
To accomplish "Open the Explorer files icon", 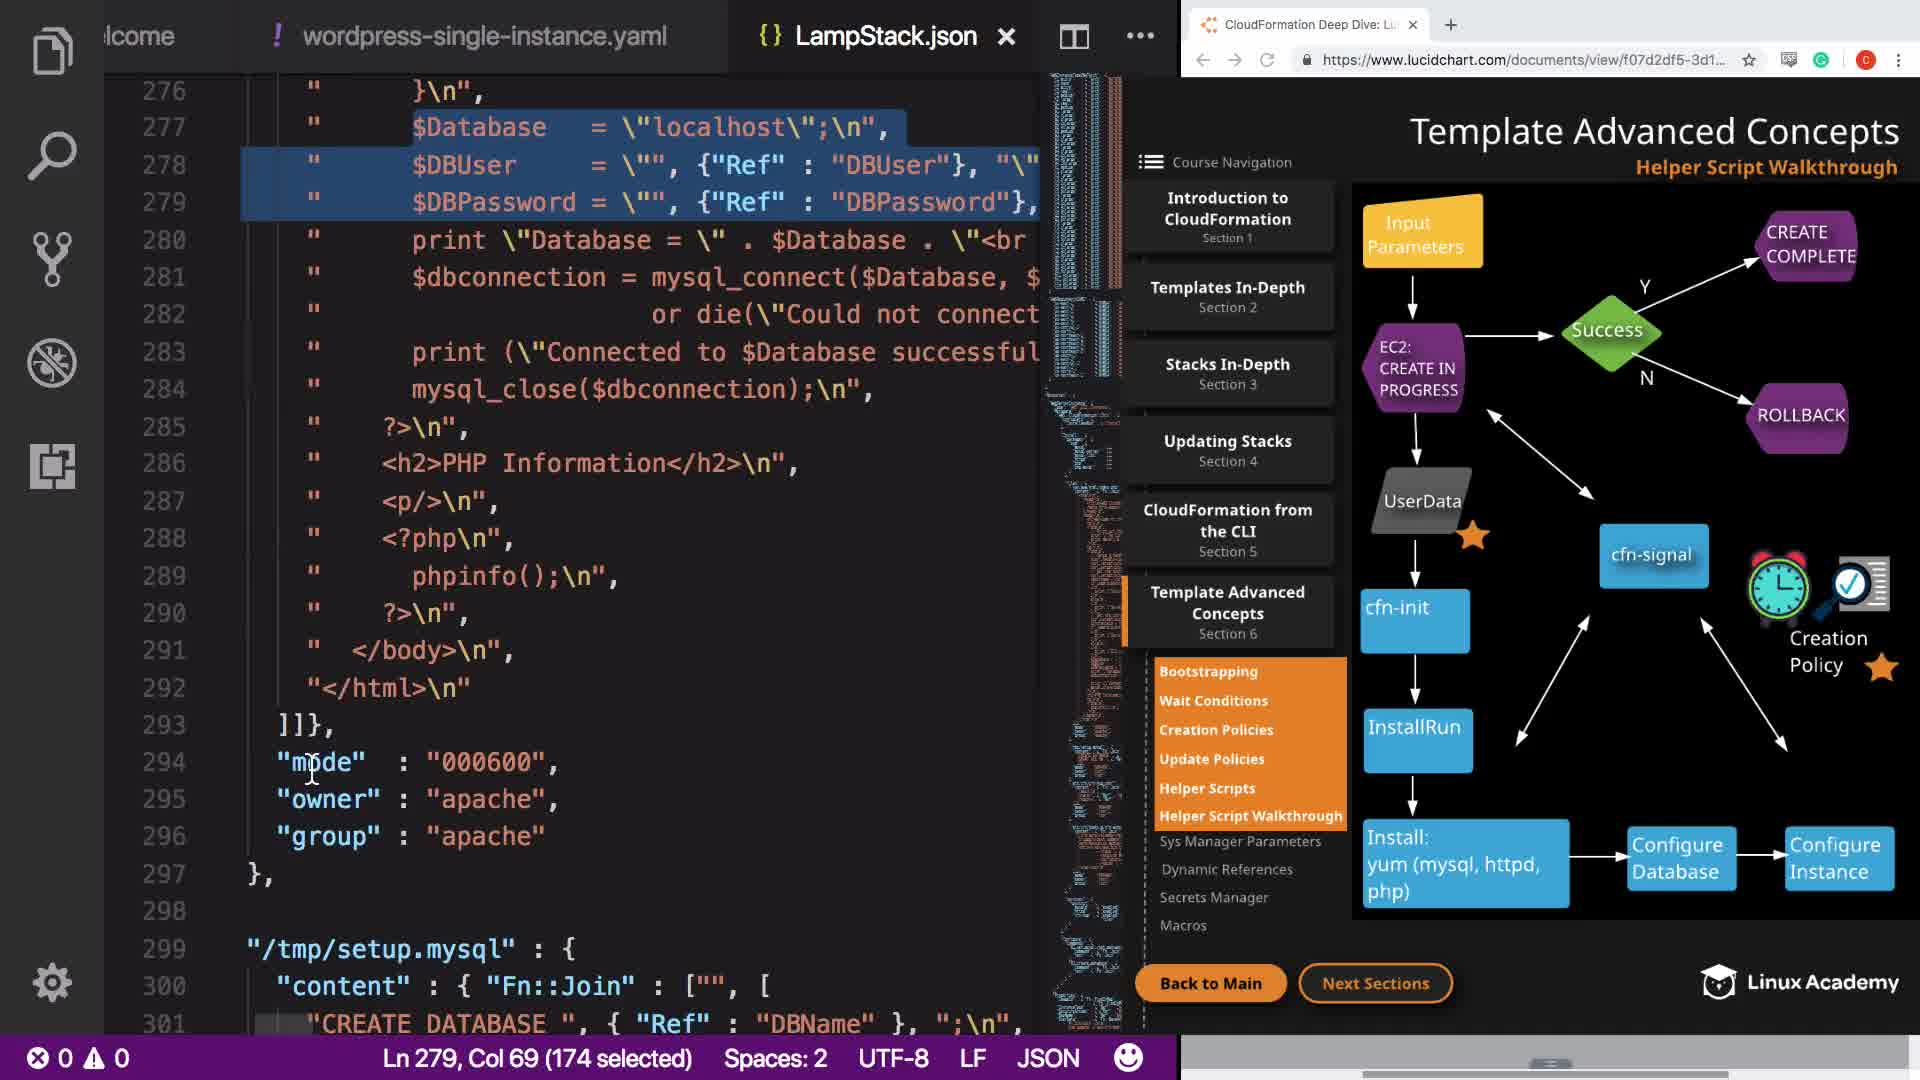I will [x=52, y=50].
